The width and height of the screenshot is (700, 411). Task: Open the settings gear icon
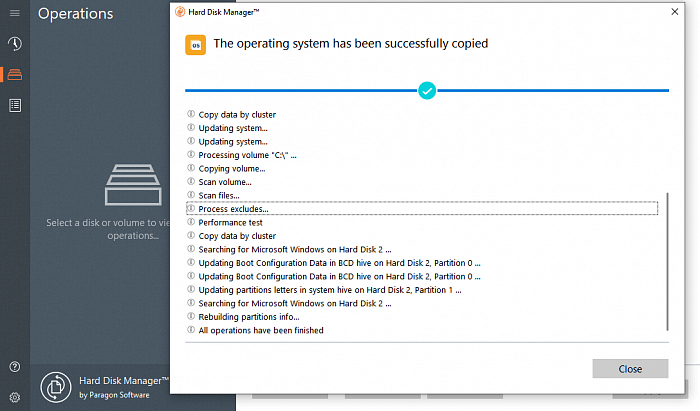coord(15,397)
